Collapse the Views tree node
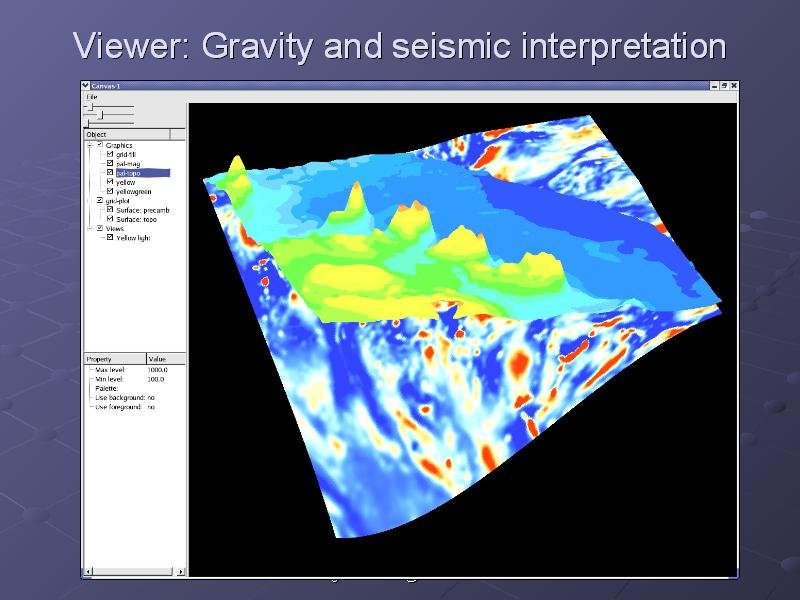This screenshot has width=800, height=600. click(x=89, y=228)
